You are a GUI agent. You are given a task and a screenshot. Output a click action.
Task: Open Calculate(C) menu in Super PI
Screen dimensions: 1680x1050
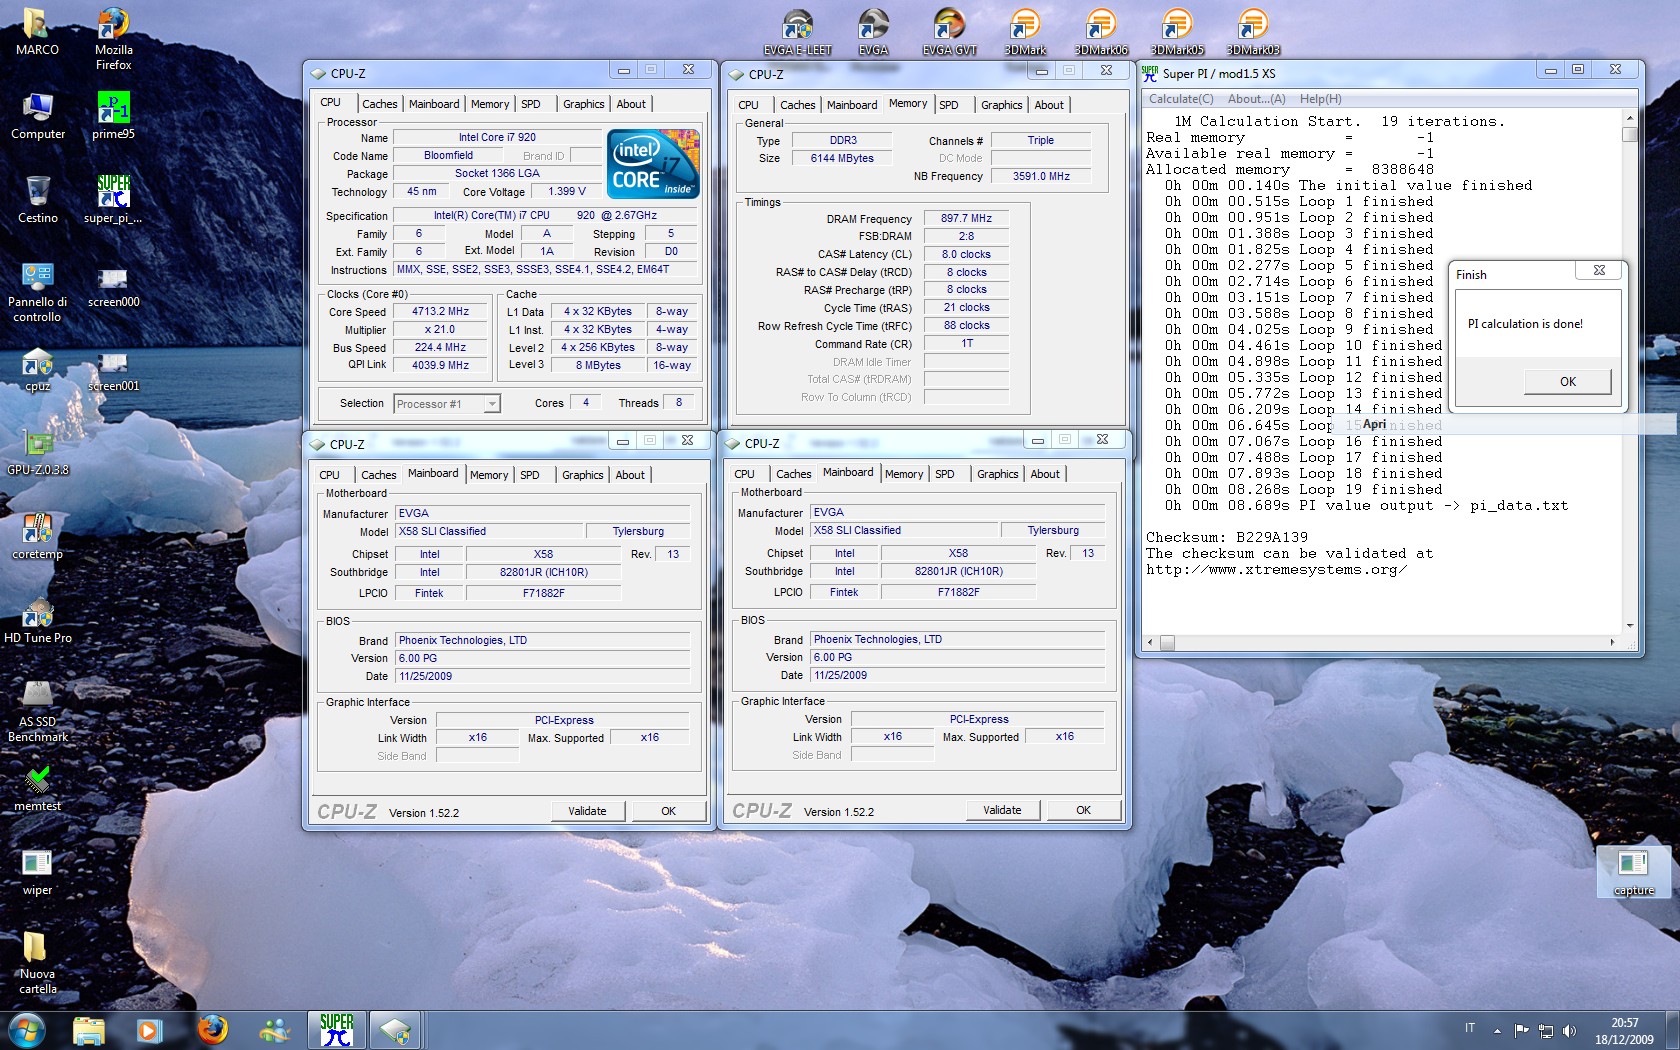tap(1181, 99)
